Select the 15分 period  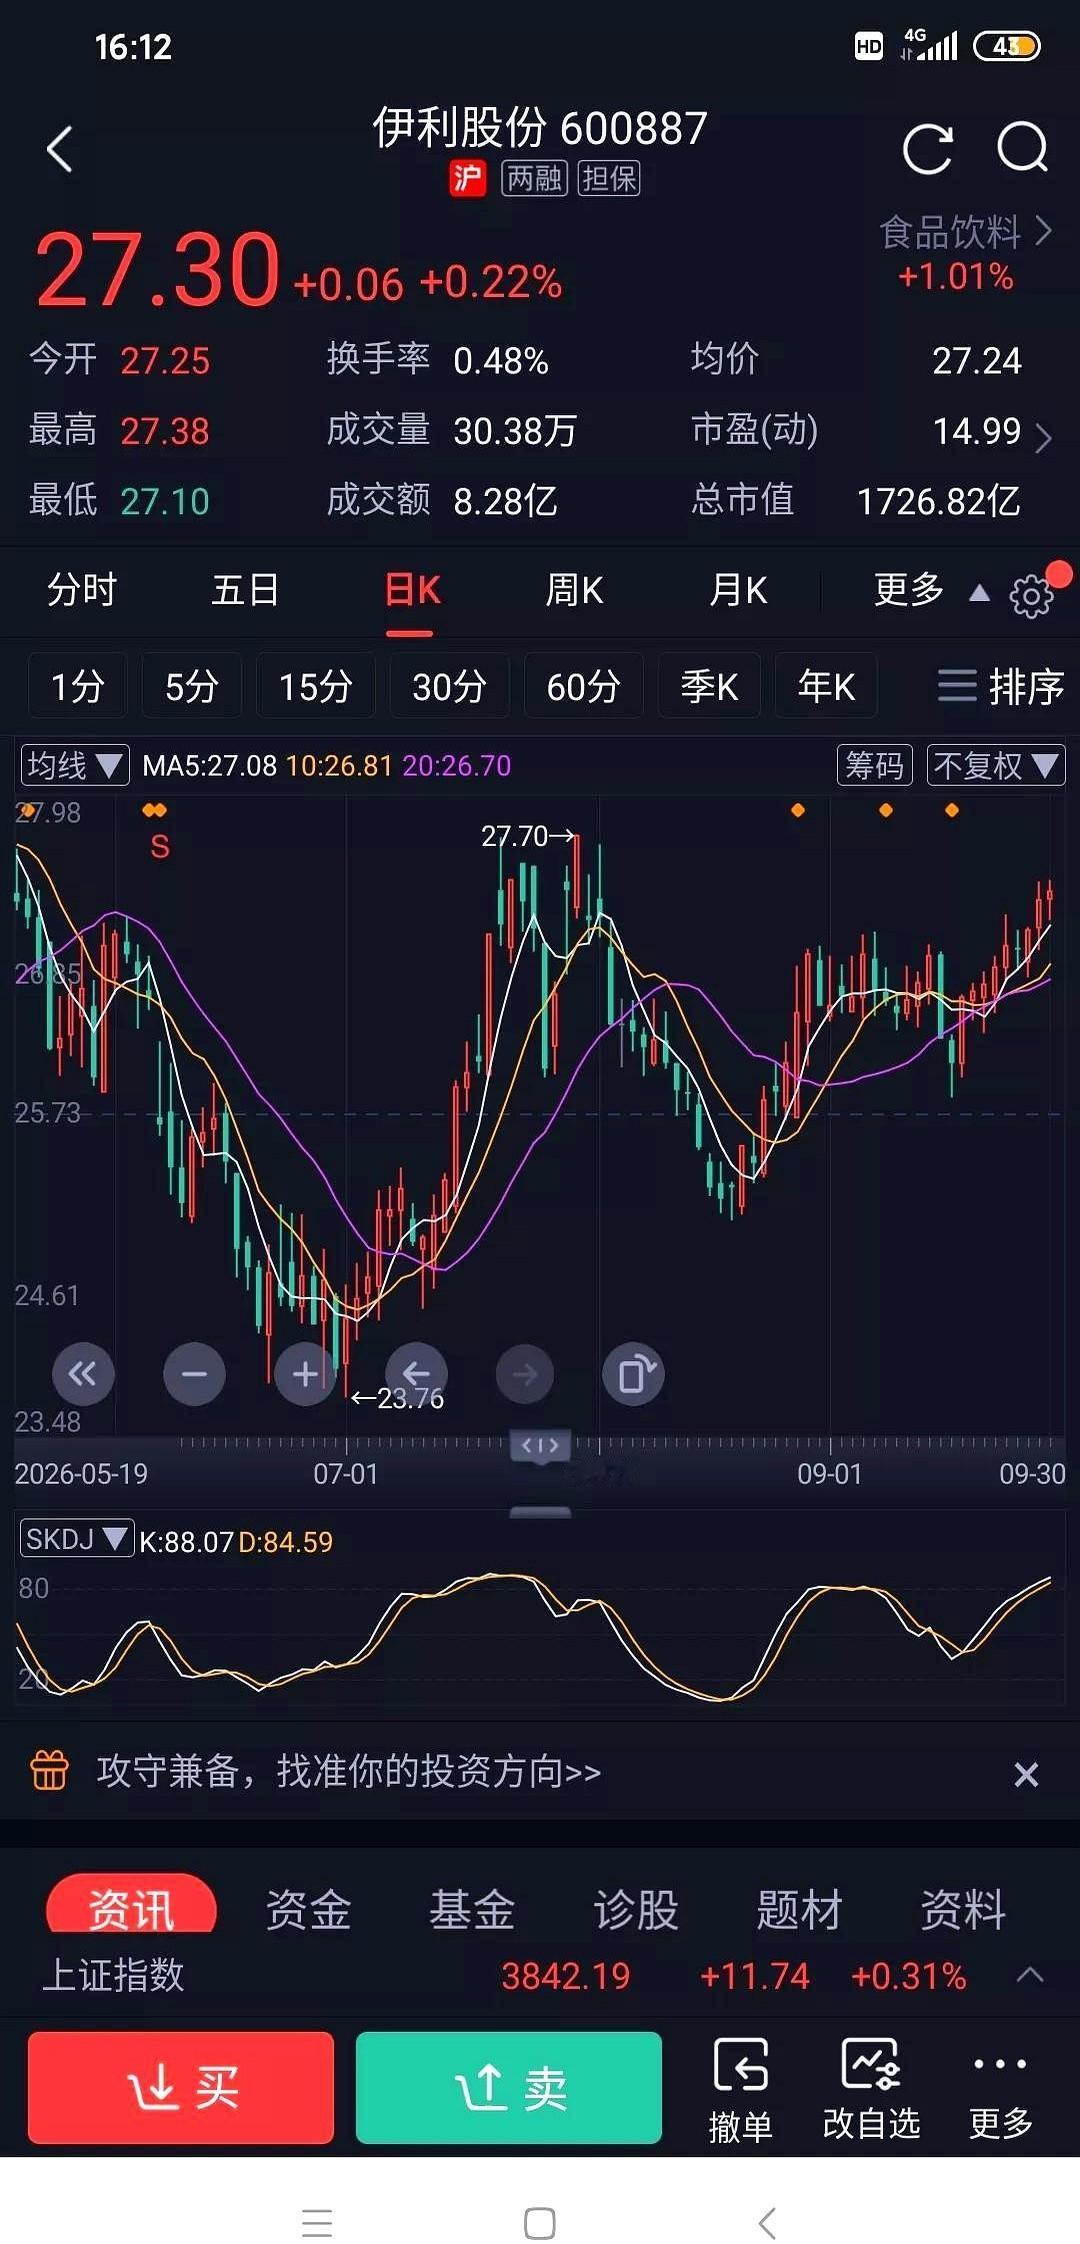point(315,686)
